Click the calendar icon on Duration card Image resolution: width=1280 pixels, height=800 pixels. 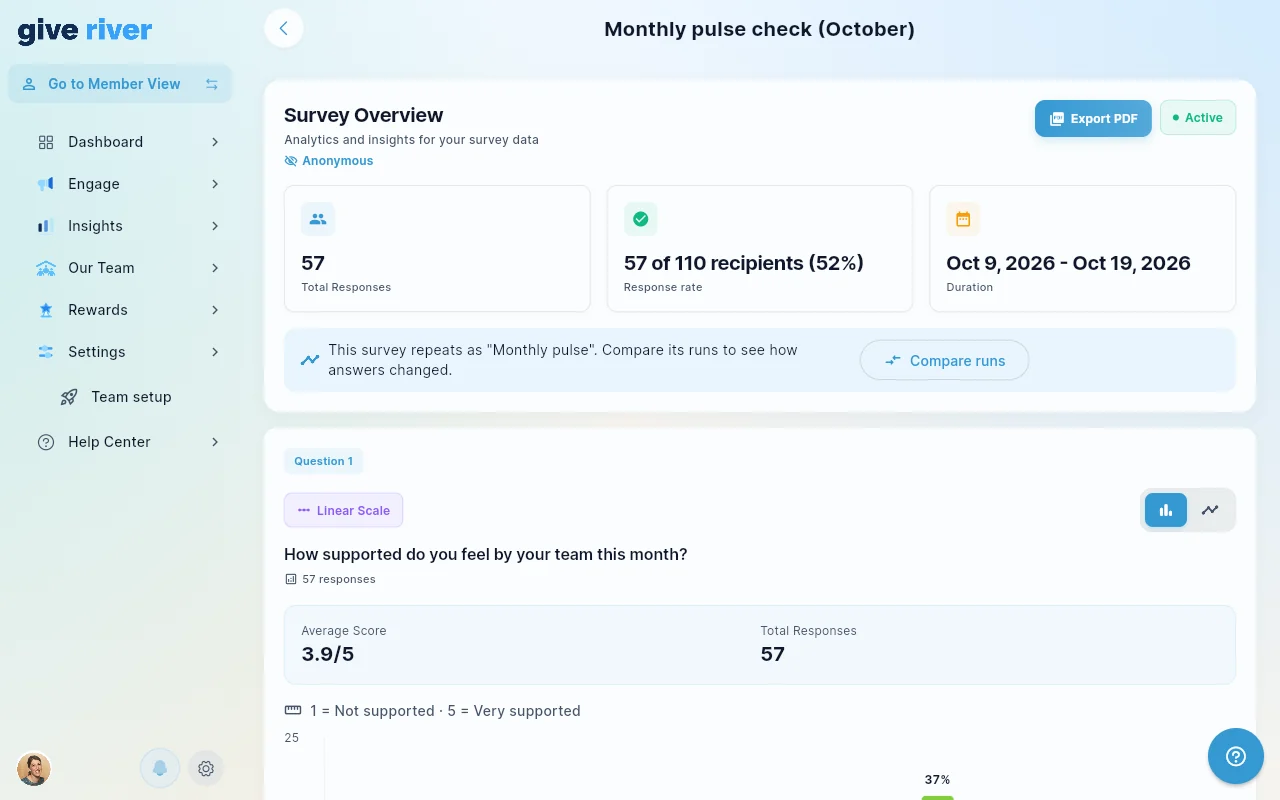pyautogui.click(x=963, y=219)
